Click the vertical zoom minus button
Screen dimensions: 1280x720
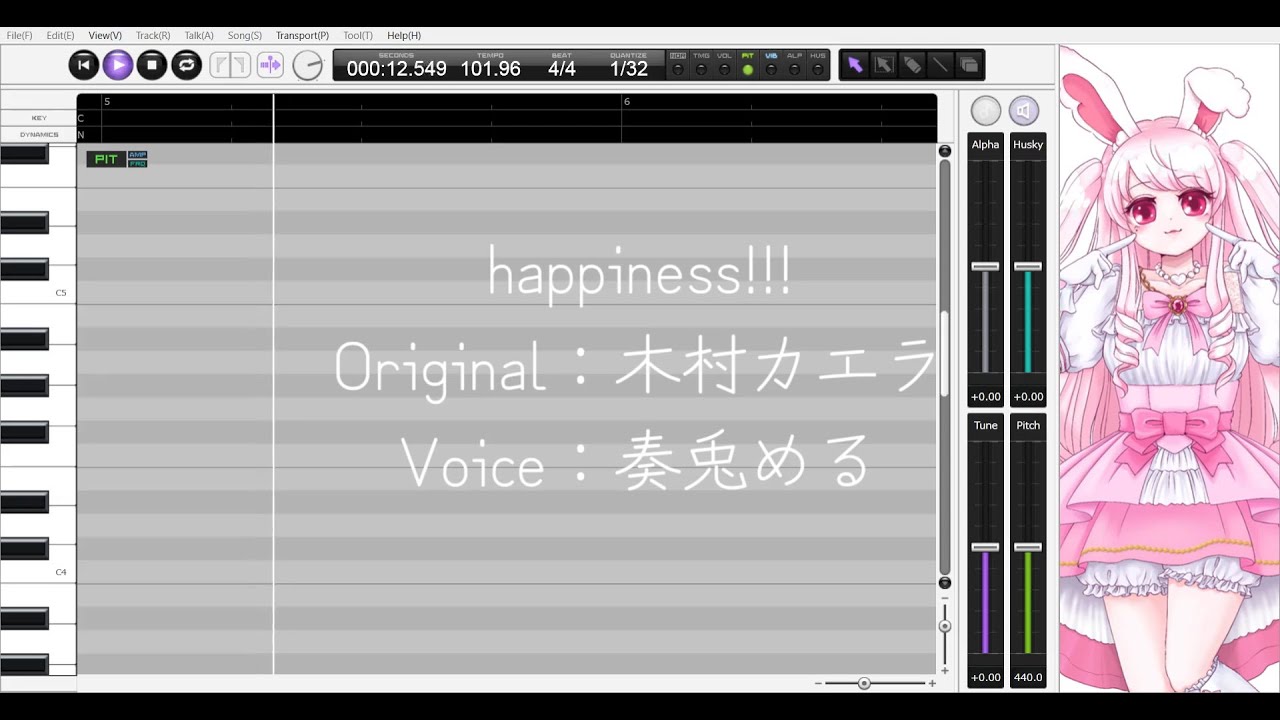click(x=945, y=600)
